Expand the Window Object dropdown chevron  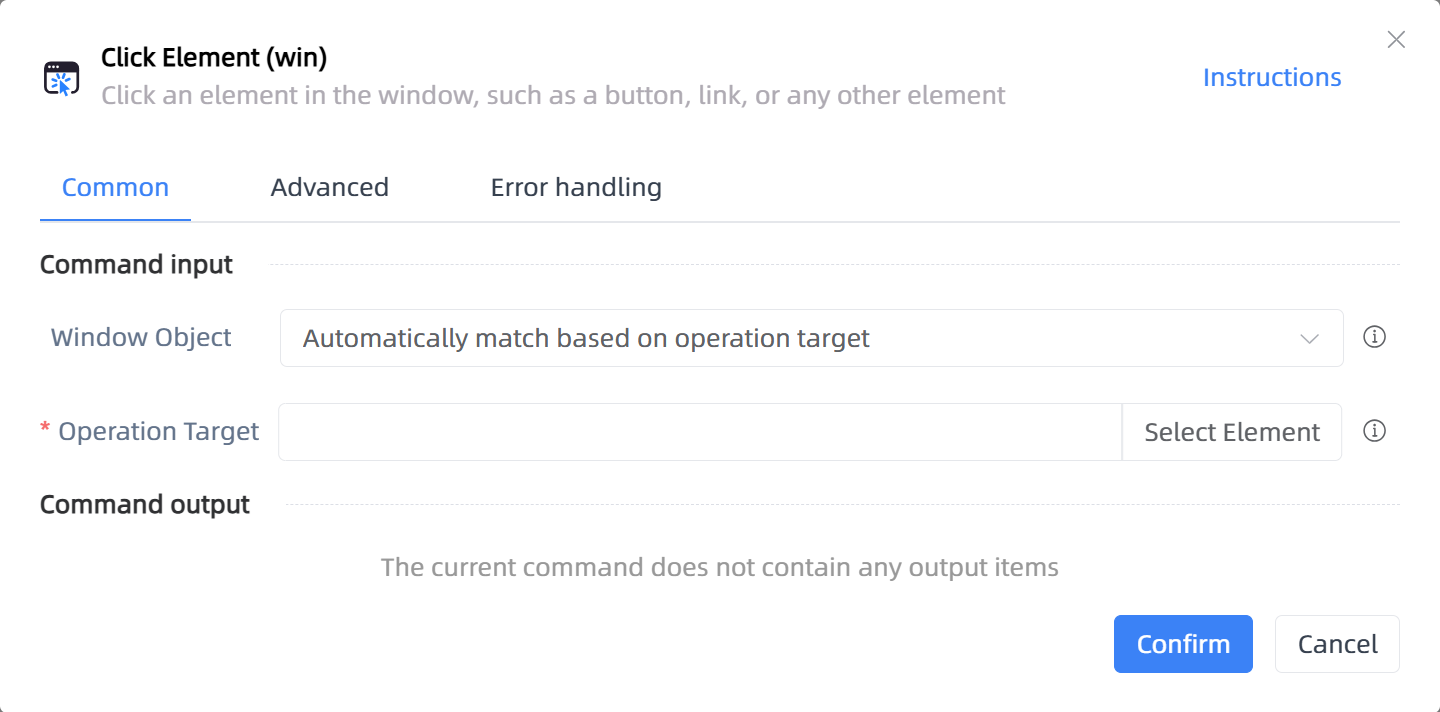(1309, 339)
